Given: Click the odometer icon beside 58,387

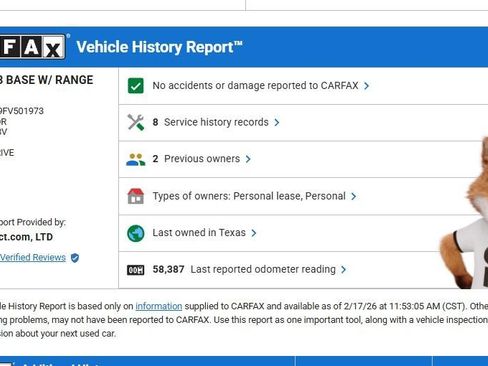Looking at the screenshot, I should 136,270.
